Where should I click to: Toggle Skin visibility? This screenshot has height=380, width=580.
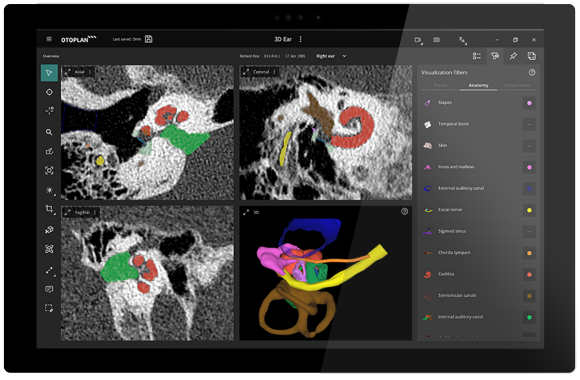click(529, 146)
